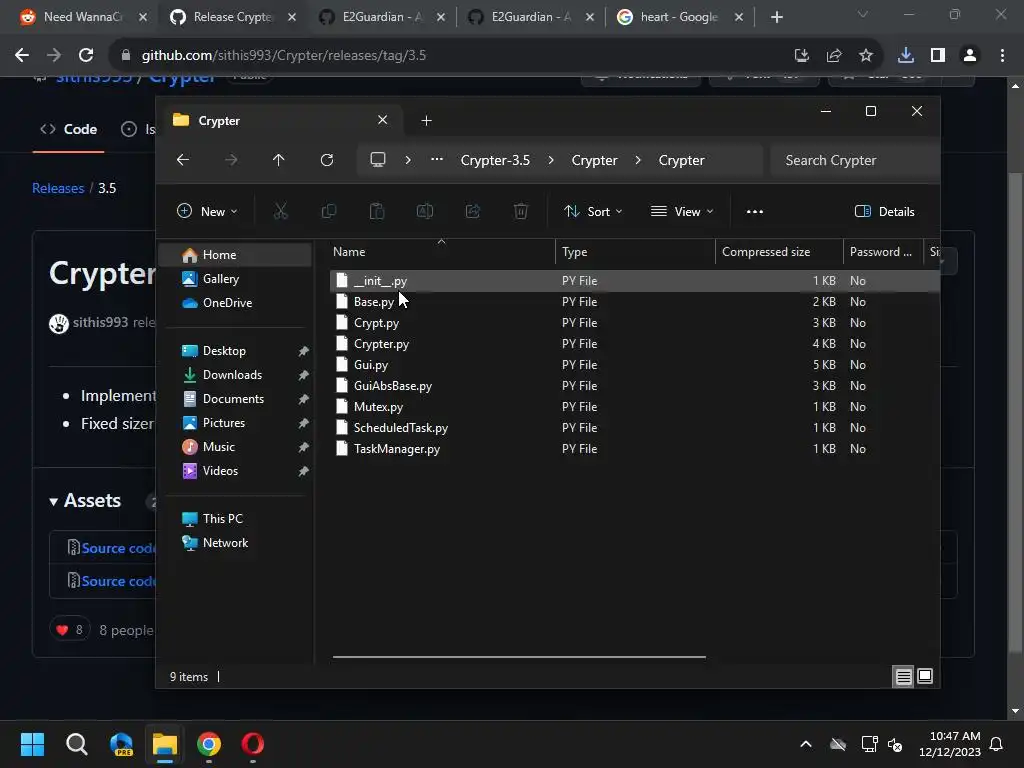Click the Copy icon in Explorer toolbar
This screenshot has width=1024, height=768.
point(329,211)
